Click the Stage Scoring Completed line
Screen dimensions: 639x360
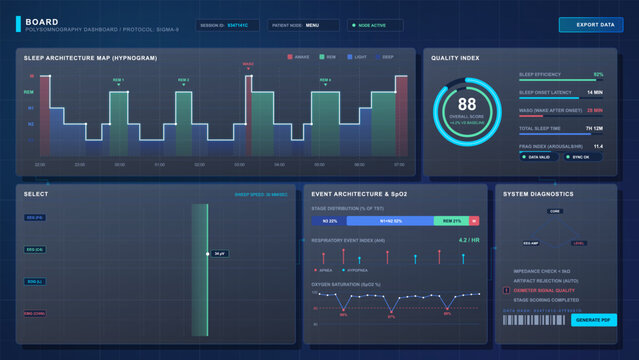(x=546, y=300)
